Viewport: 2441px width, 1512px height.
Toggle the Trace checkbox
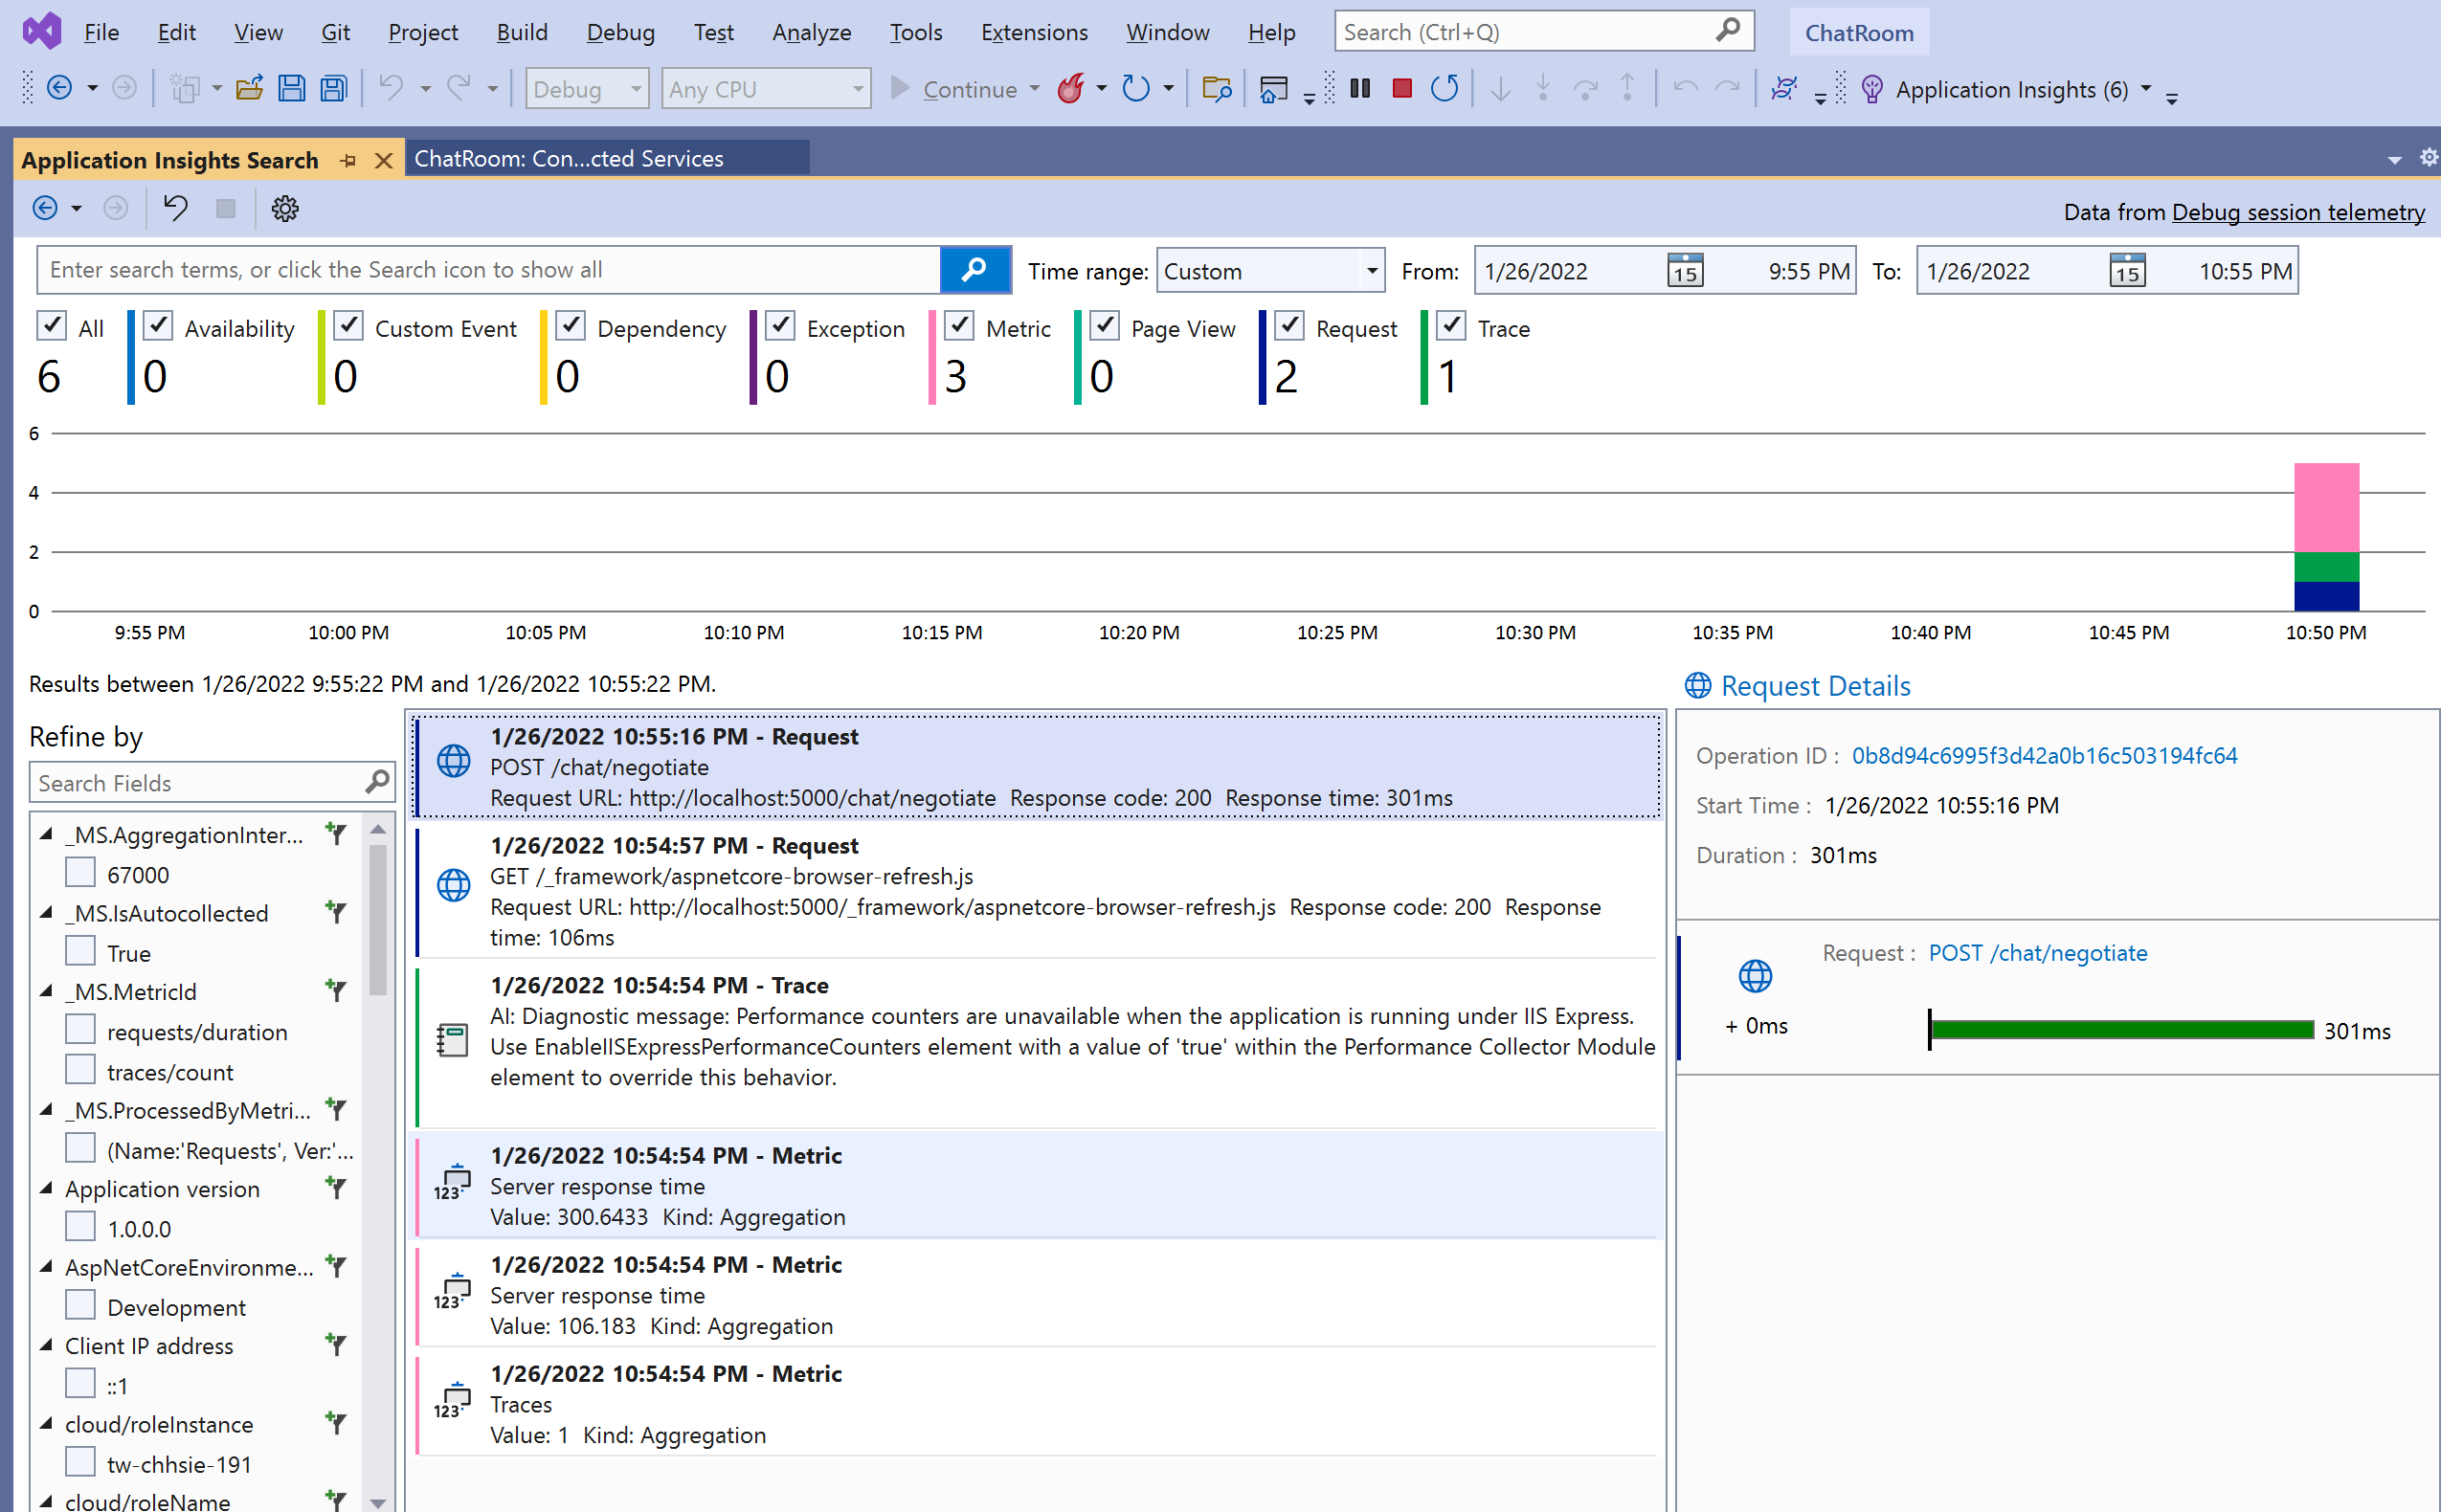pos(1451,326)
